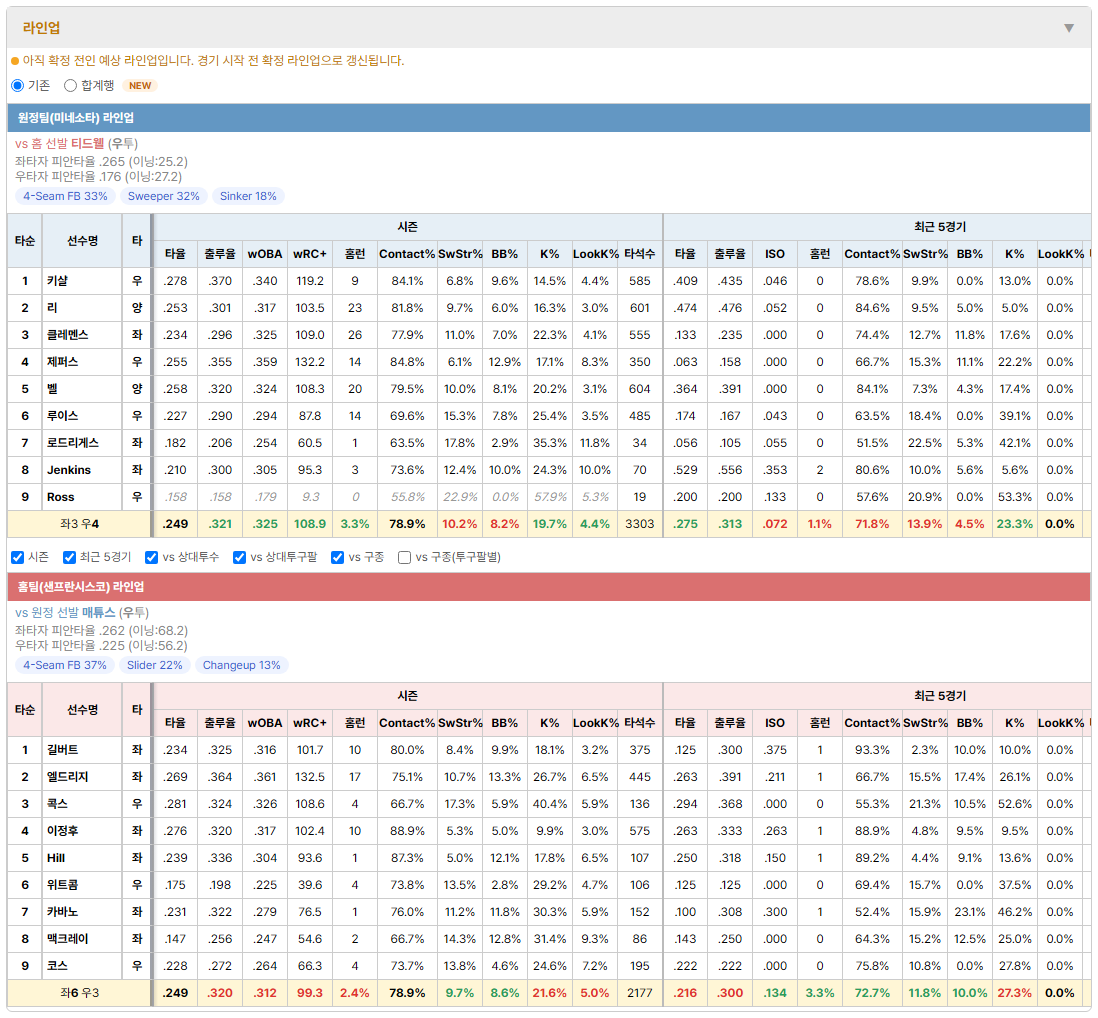Uncheck the 시즌 checkbox

18,557
